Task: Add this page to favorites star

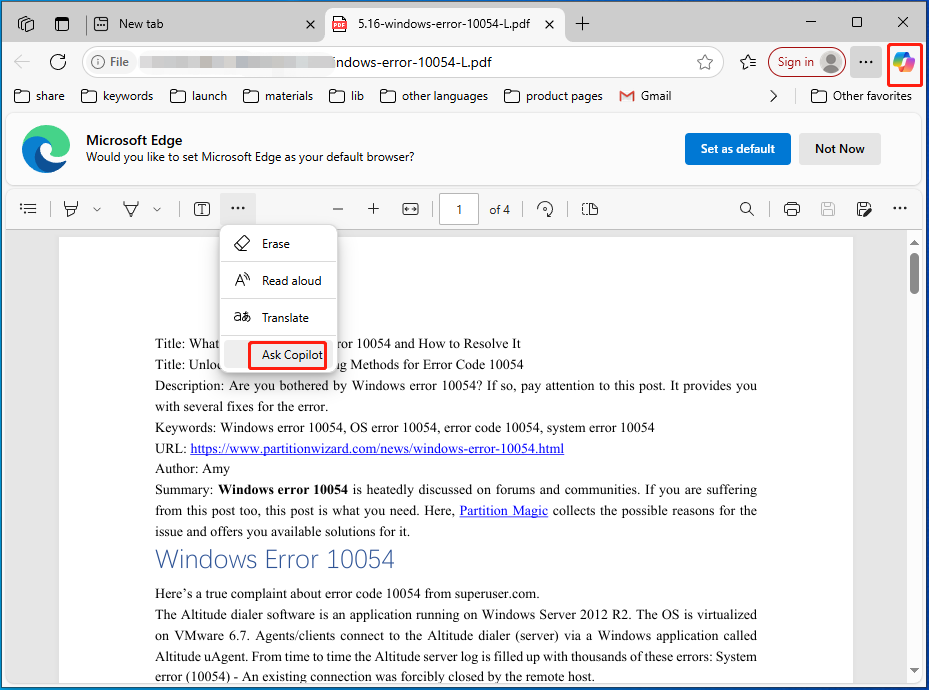Action: point(704,62)
